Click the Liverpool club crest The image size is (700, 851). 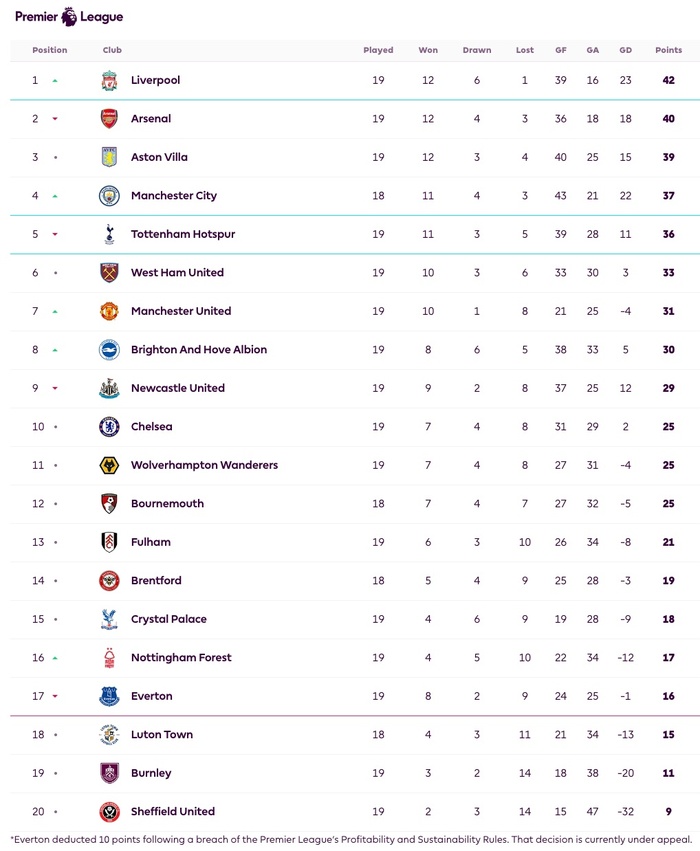[109, 80]
